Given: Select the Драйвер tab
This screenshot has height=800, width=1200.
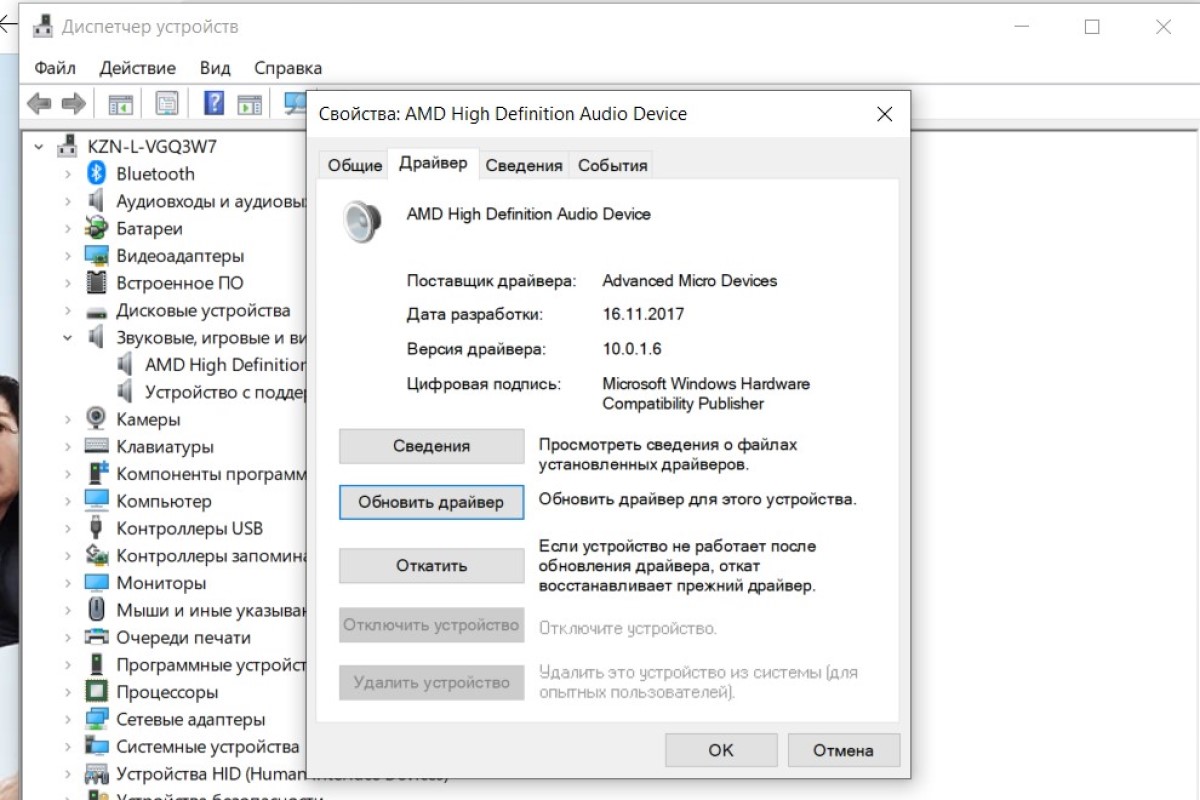Looking at the screenshot, I should click(x=433, y=164).
